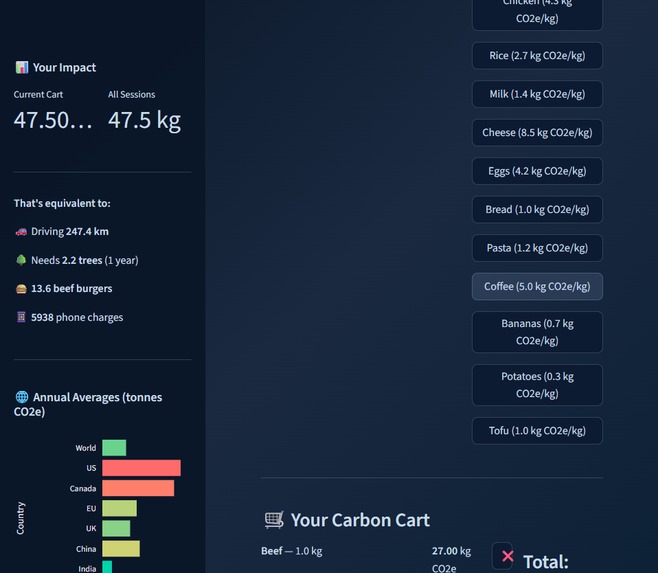Click the 'Annual Averages (tonnes CO2e)' heading text
The image size is (658, 573).
coord(88,404)
